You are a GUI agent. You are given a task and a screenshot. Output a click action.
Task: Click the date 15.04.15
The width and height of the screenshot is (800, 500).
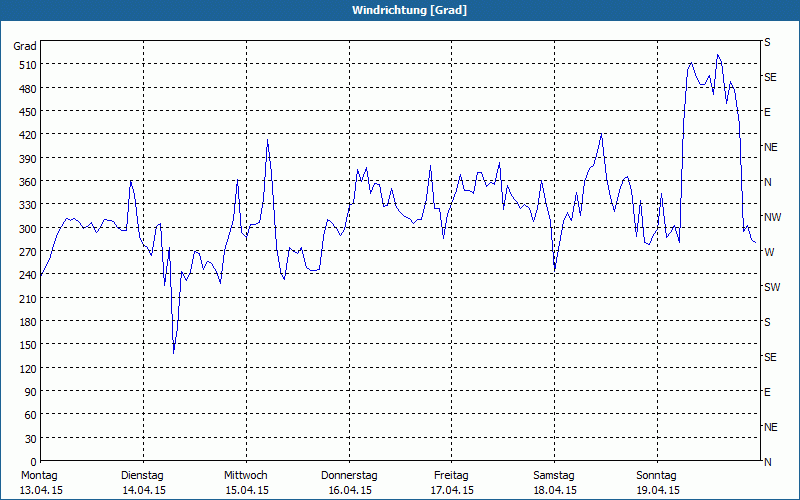point(247,490)
